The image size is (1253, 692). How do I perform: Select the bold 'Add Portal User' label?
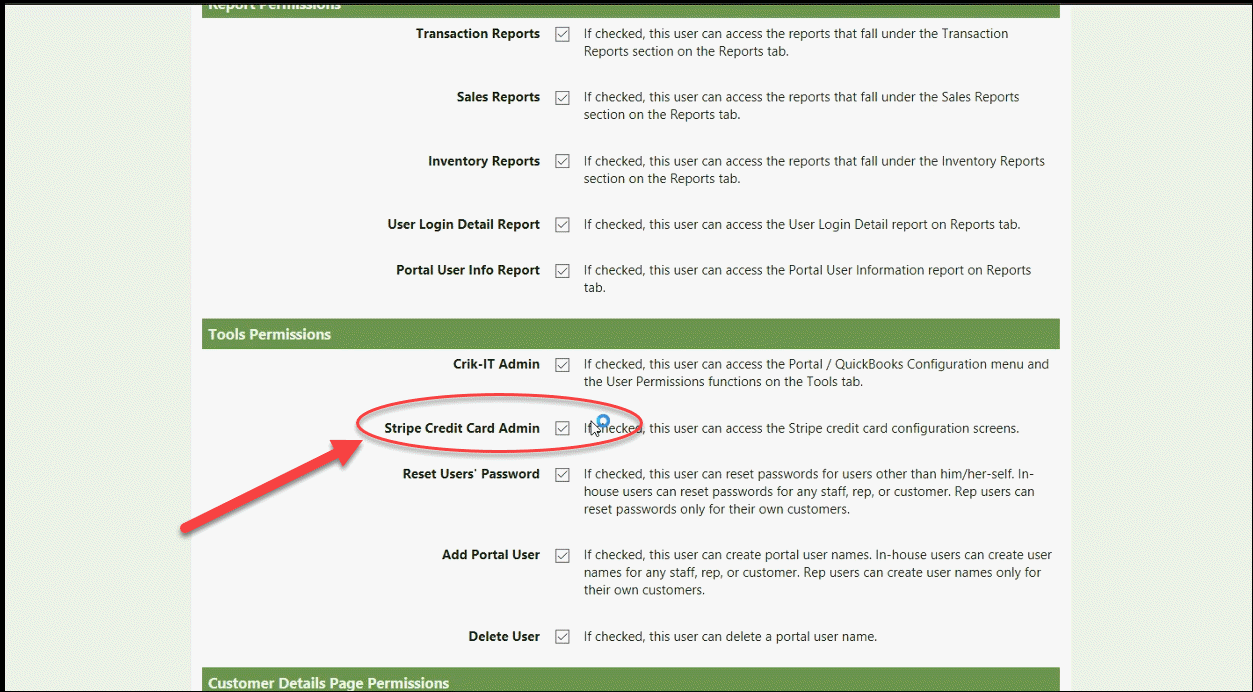pyautogui.click(x=490, y=555)
